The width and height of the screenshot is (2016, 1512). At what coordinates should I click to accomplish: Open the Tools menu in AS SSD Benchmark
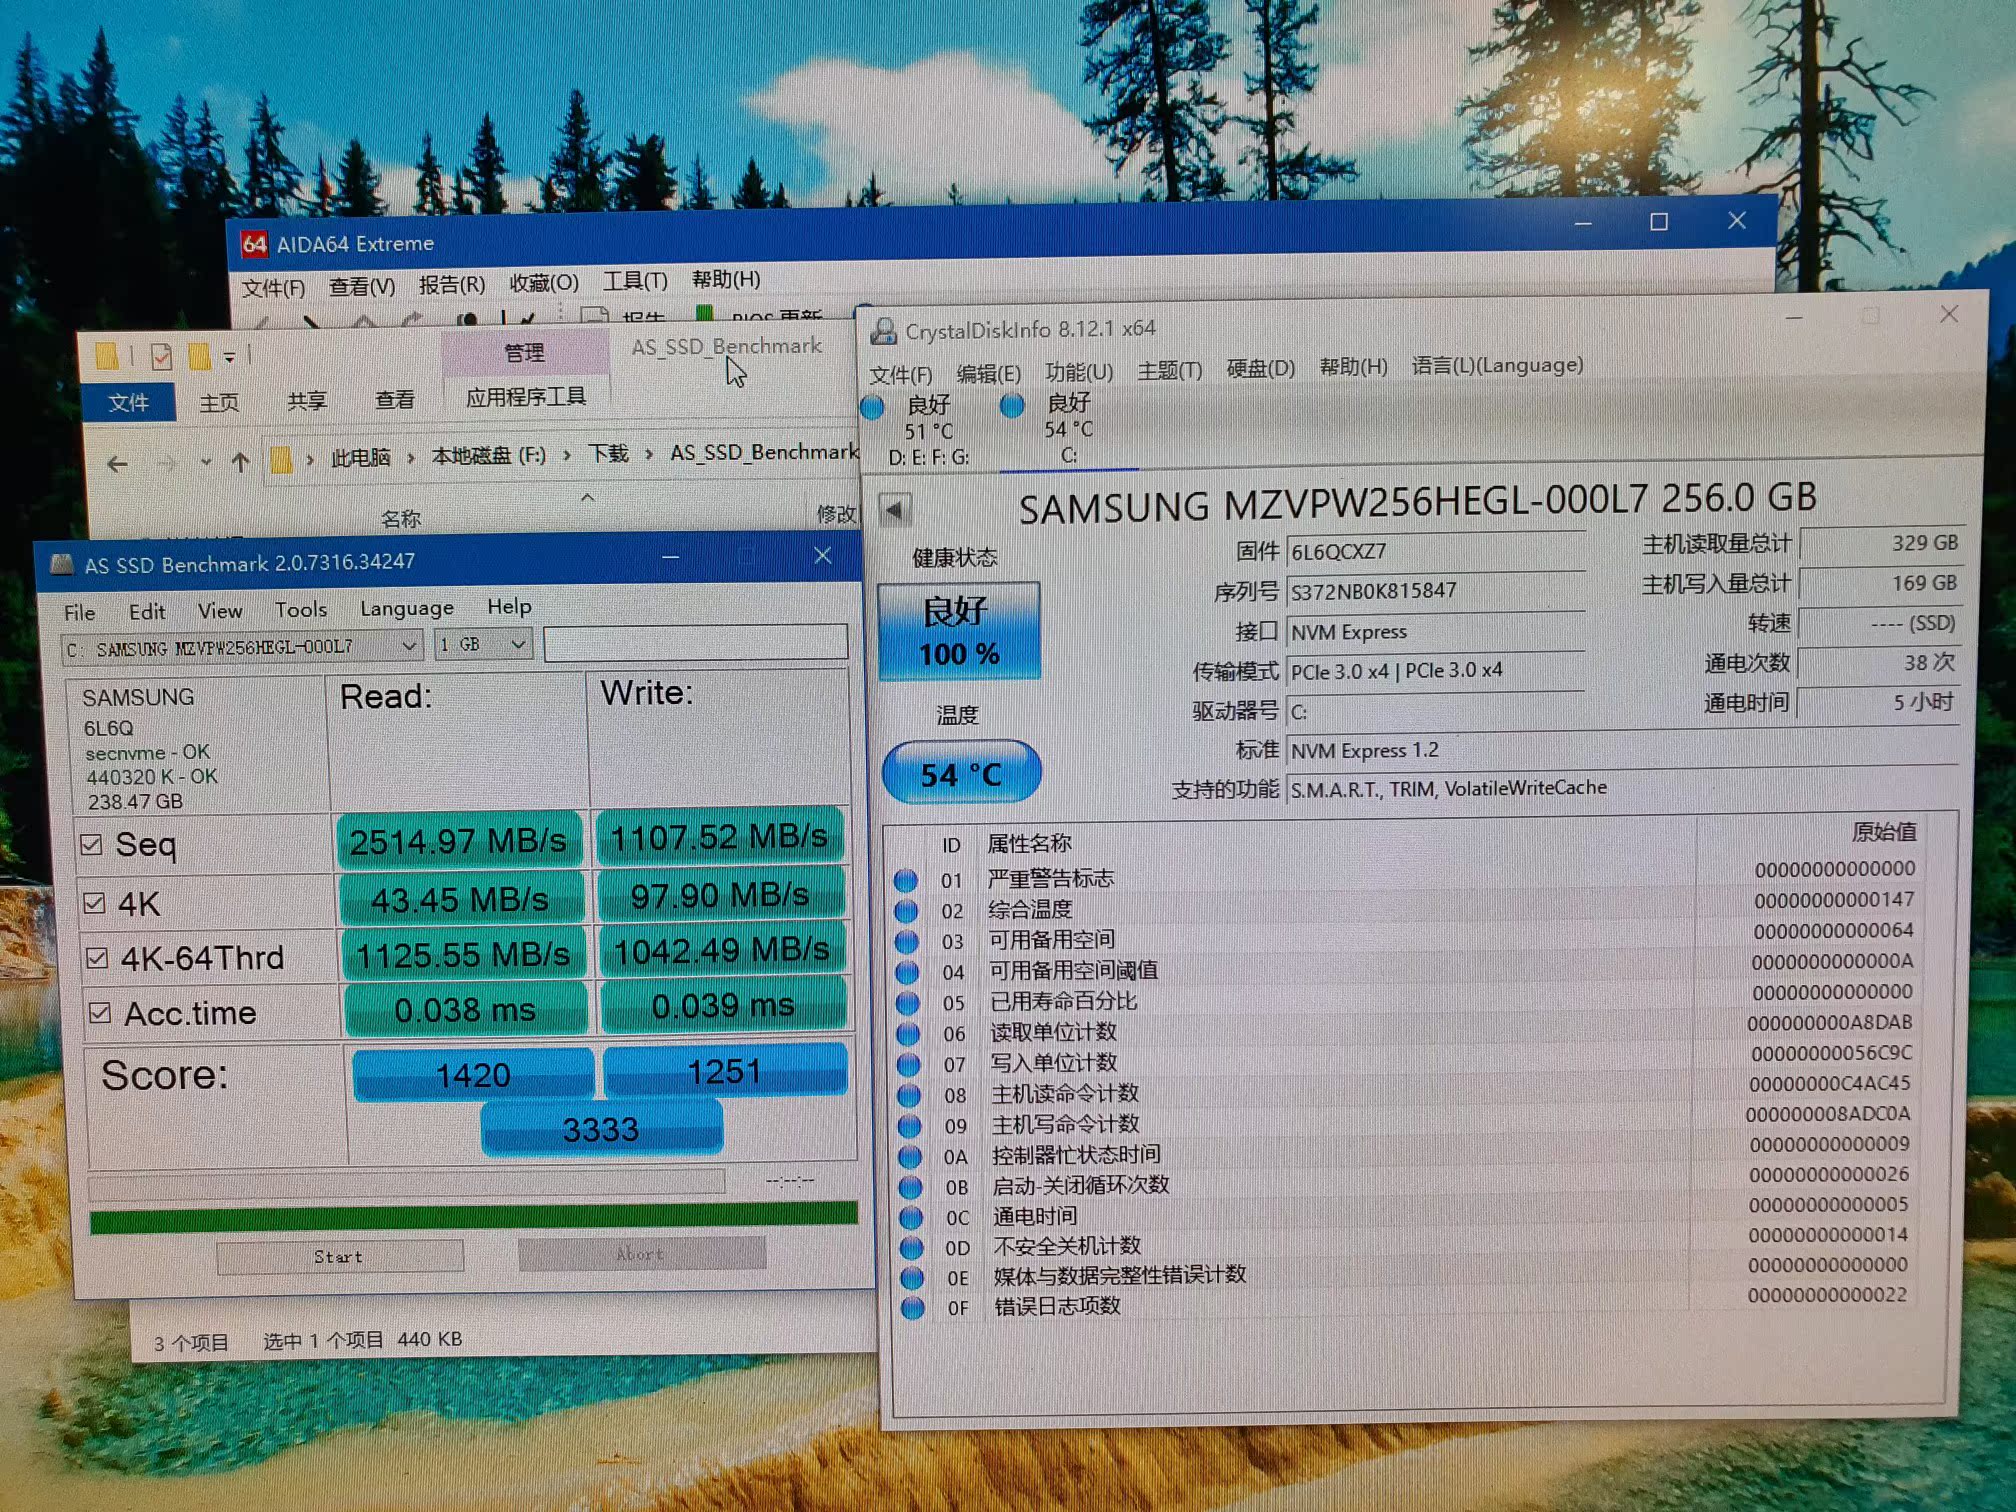point(301,609)
